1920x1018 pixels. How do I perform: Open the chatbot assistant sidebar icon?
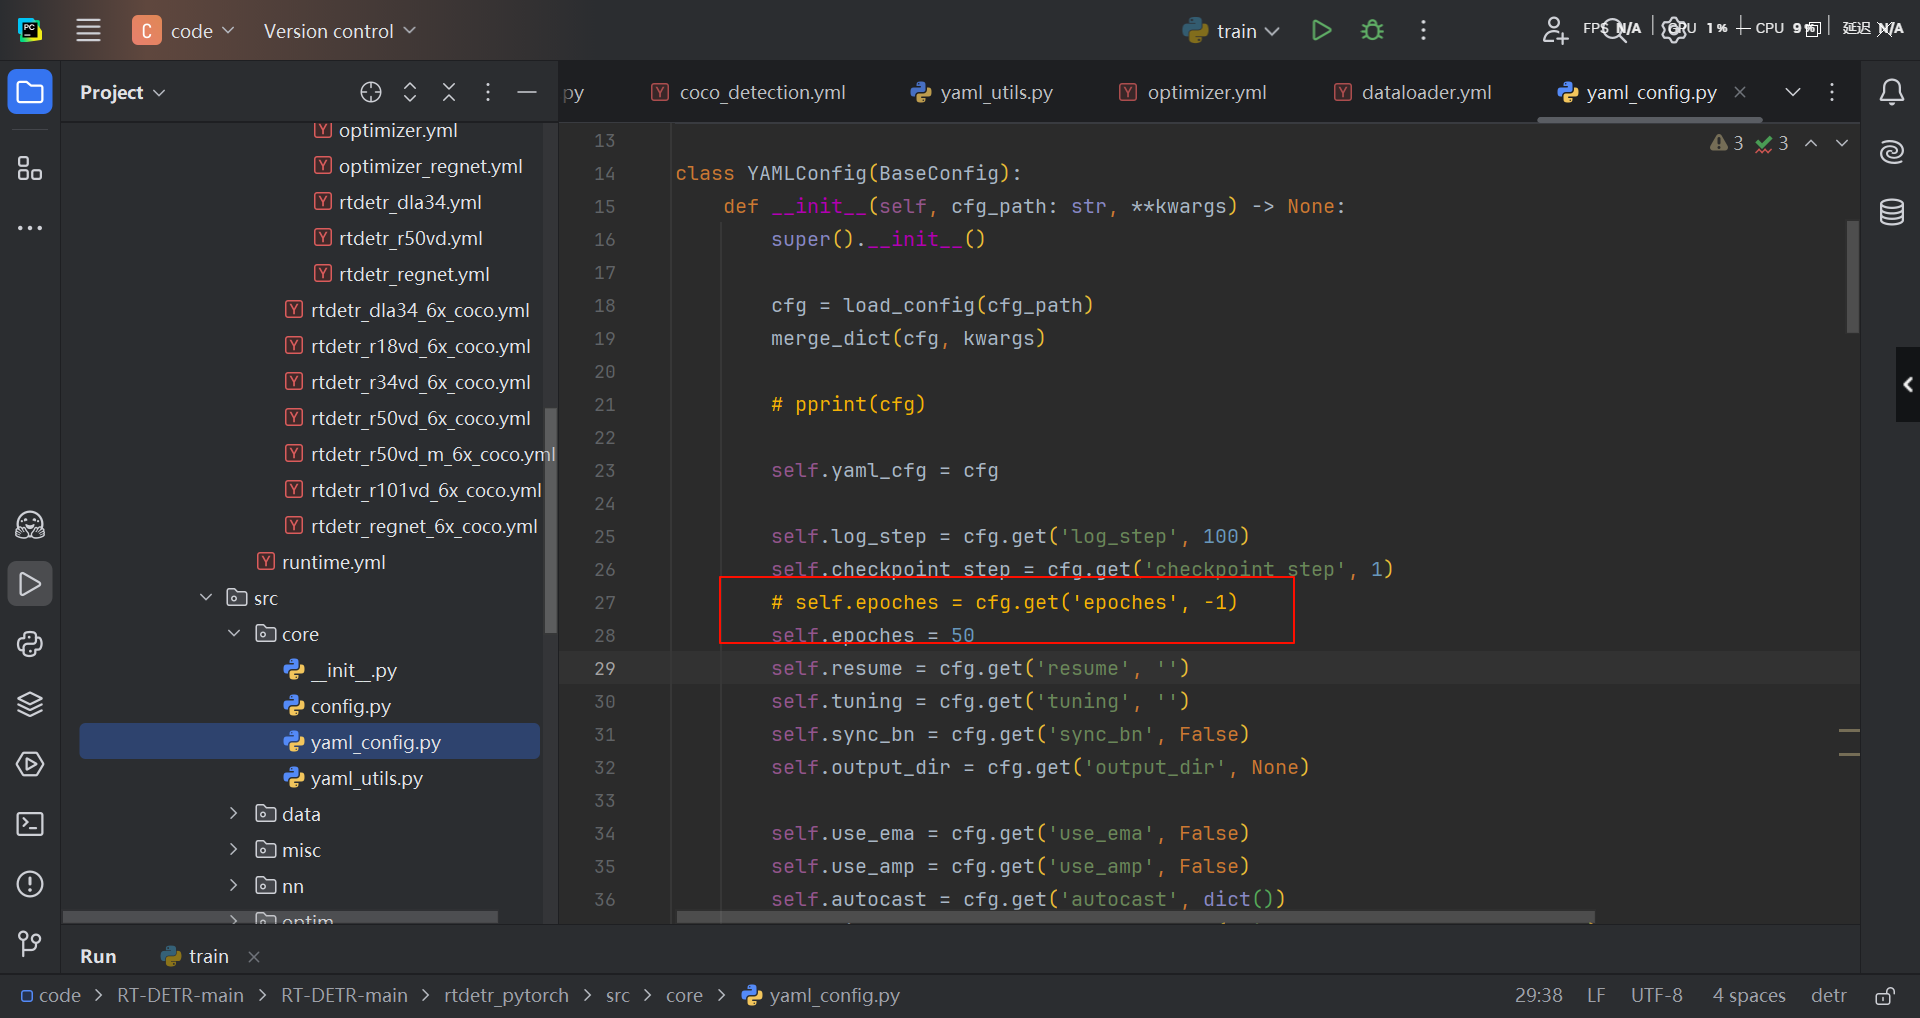click(30, 524)
